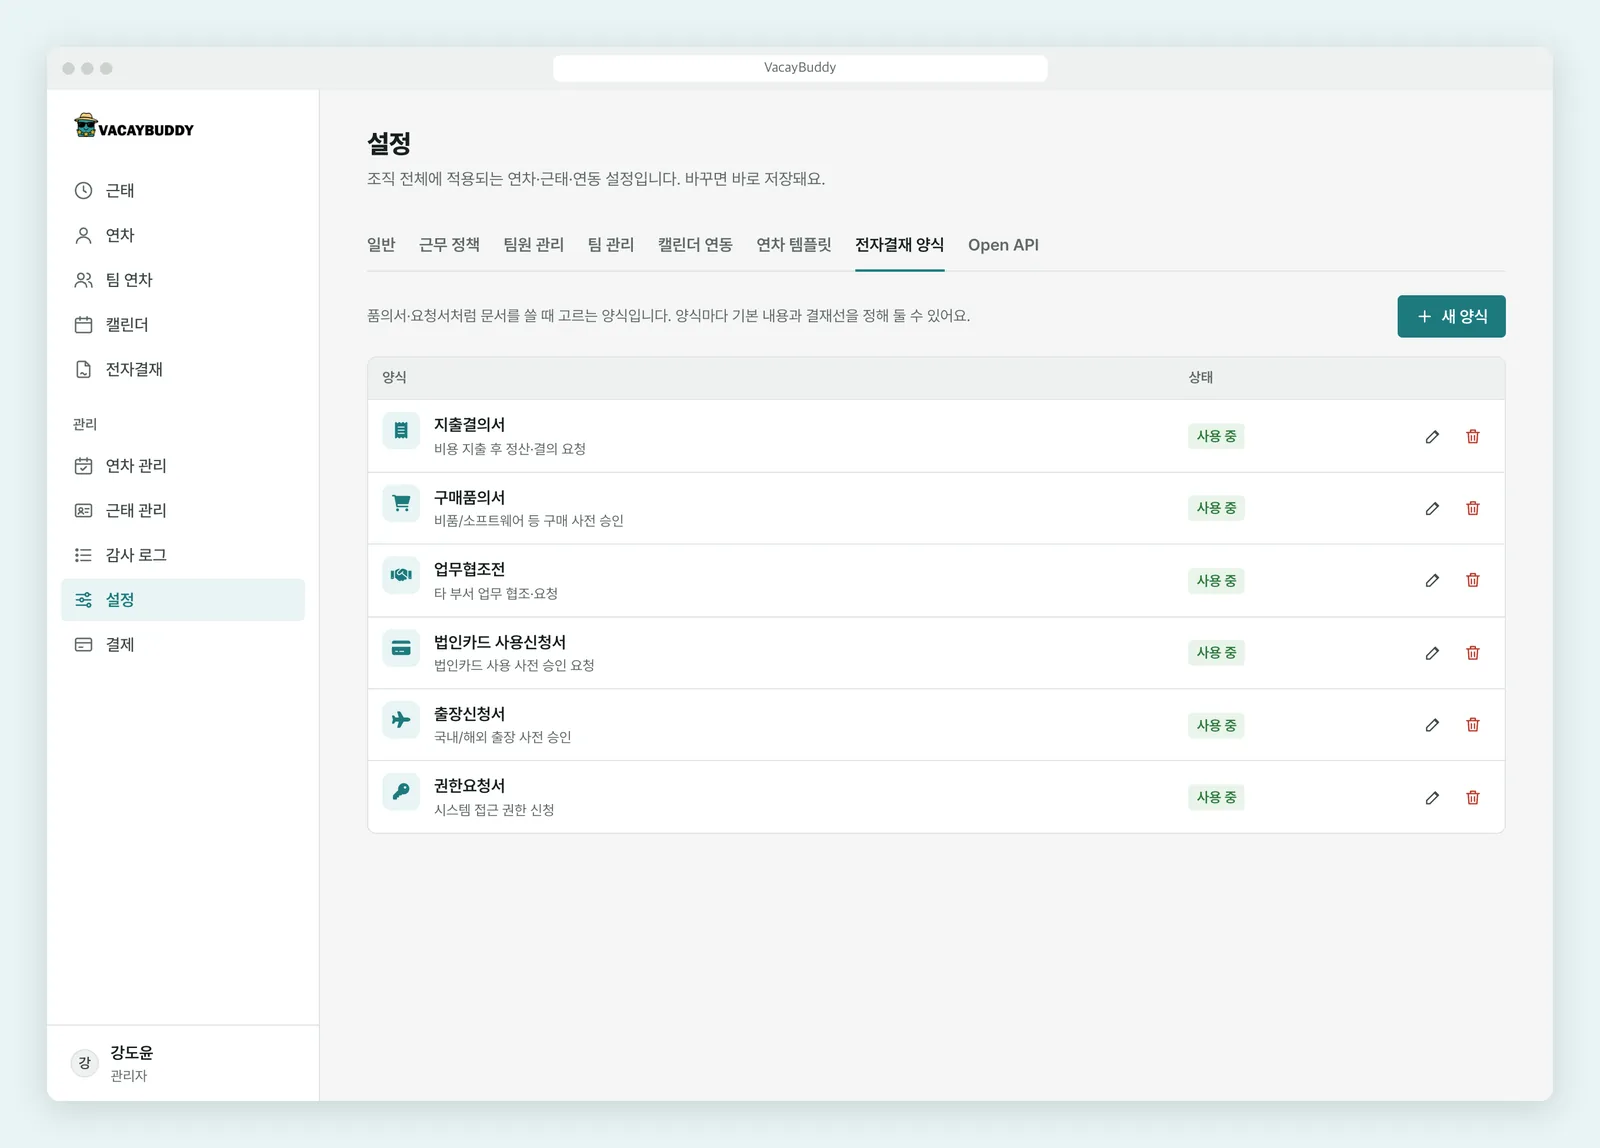
Task: Click the shopping cart icon beside 구매품의서
Action: pos(401,503)
